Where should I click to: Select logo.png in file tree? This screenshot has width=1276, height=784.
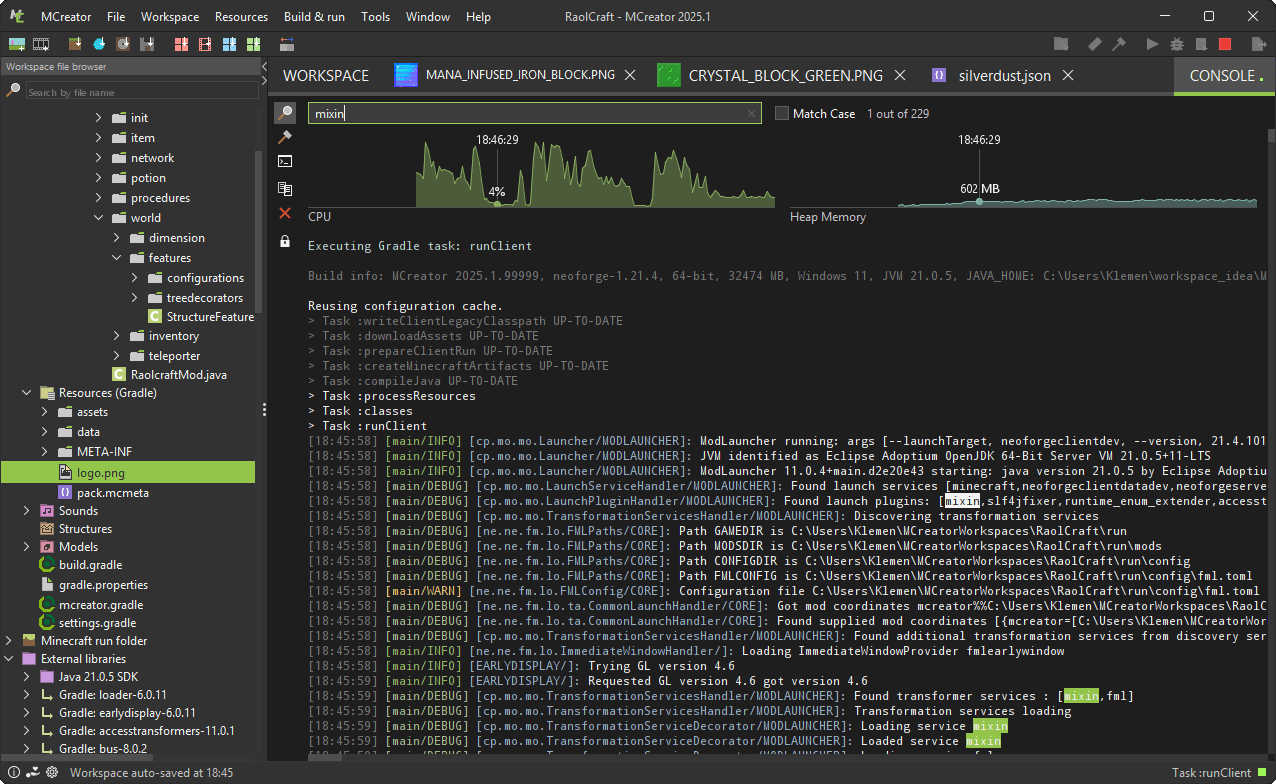coord(127,472)
